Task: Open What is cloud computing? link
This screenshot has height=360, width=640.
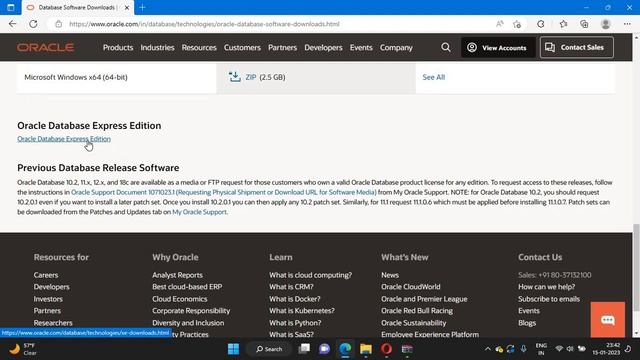Action: click(x=310, y=275)
